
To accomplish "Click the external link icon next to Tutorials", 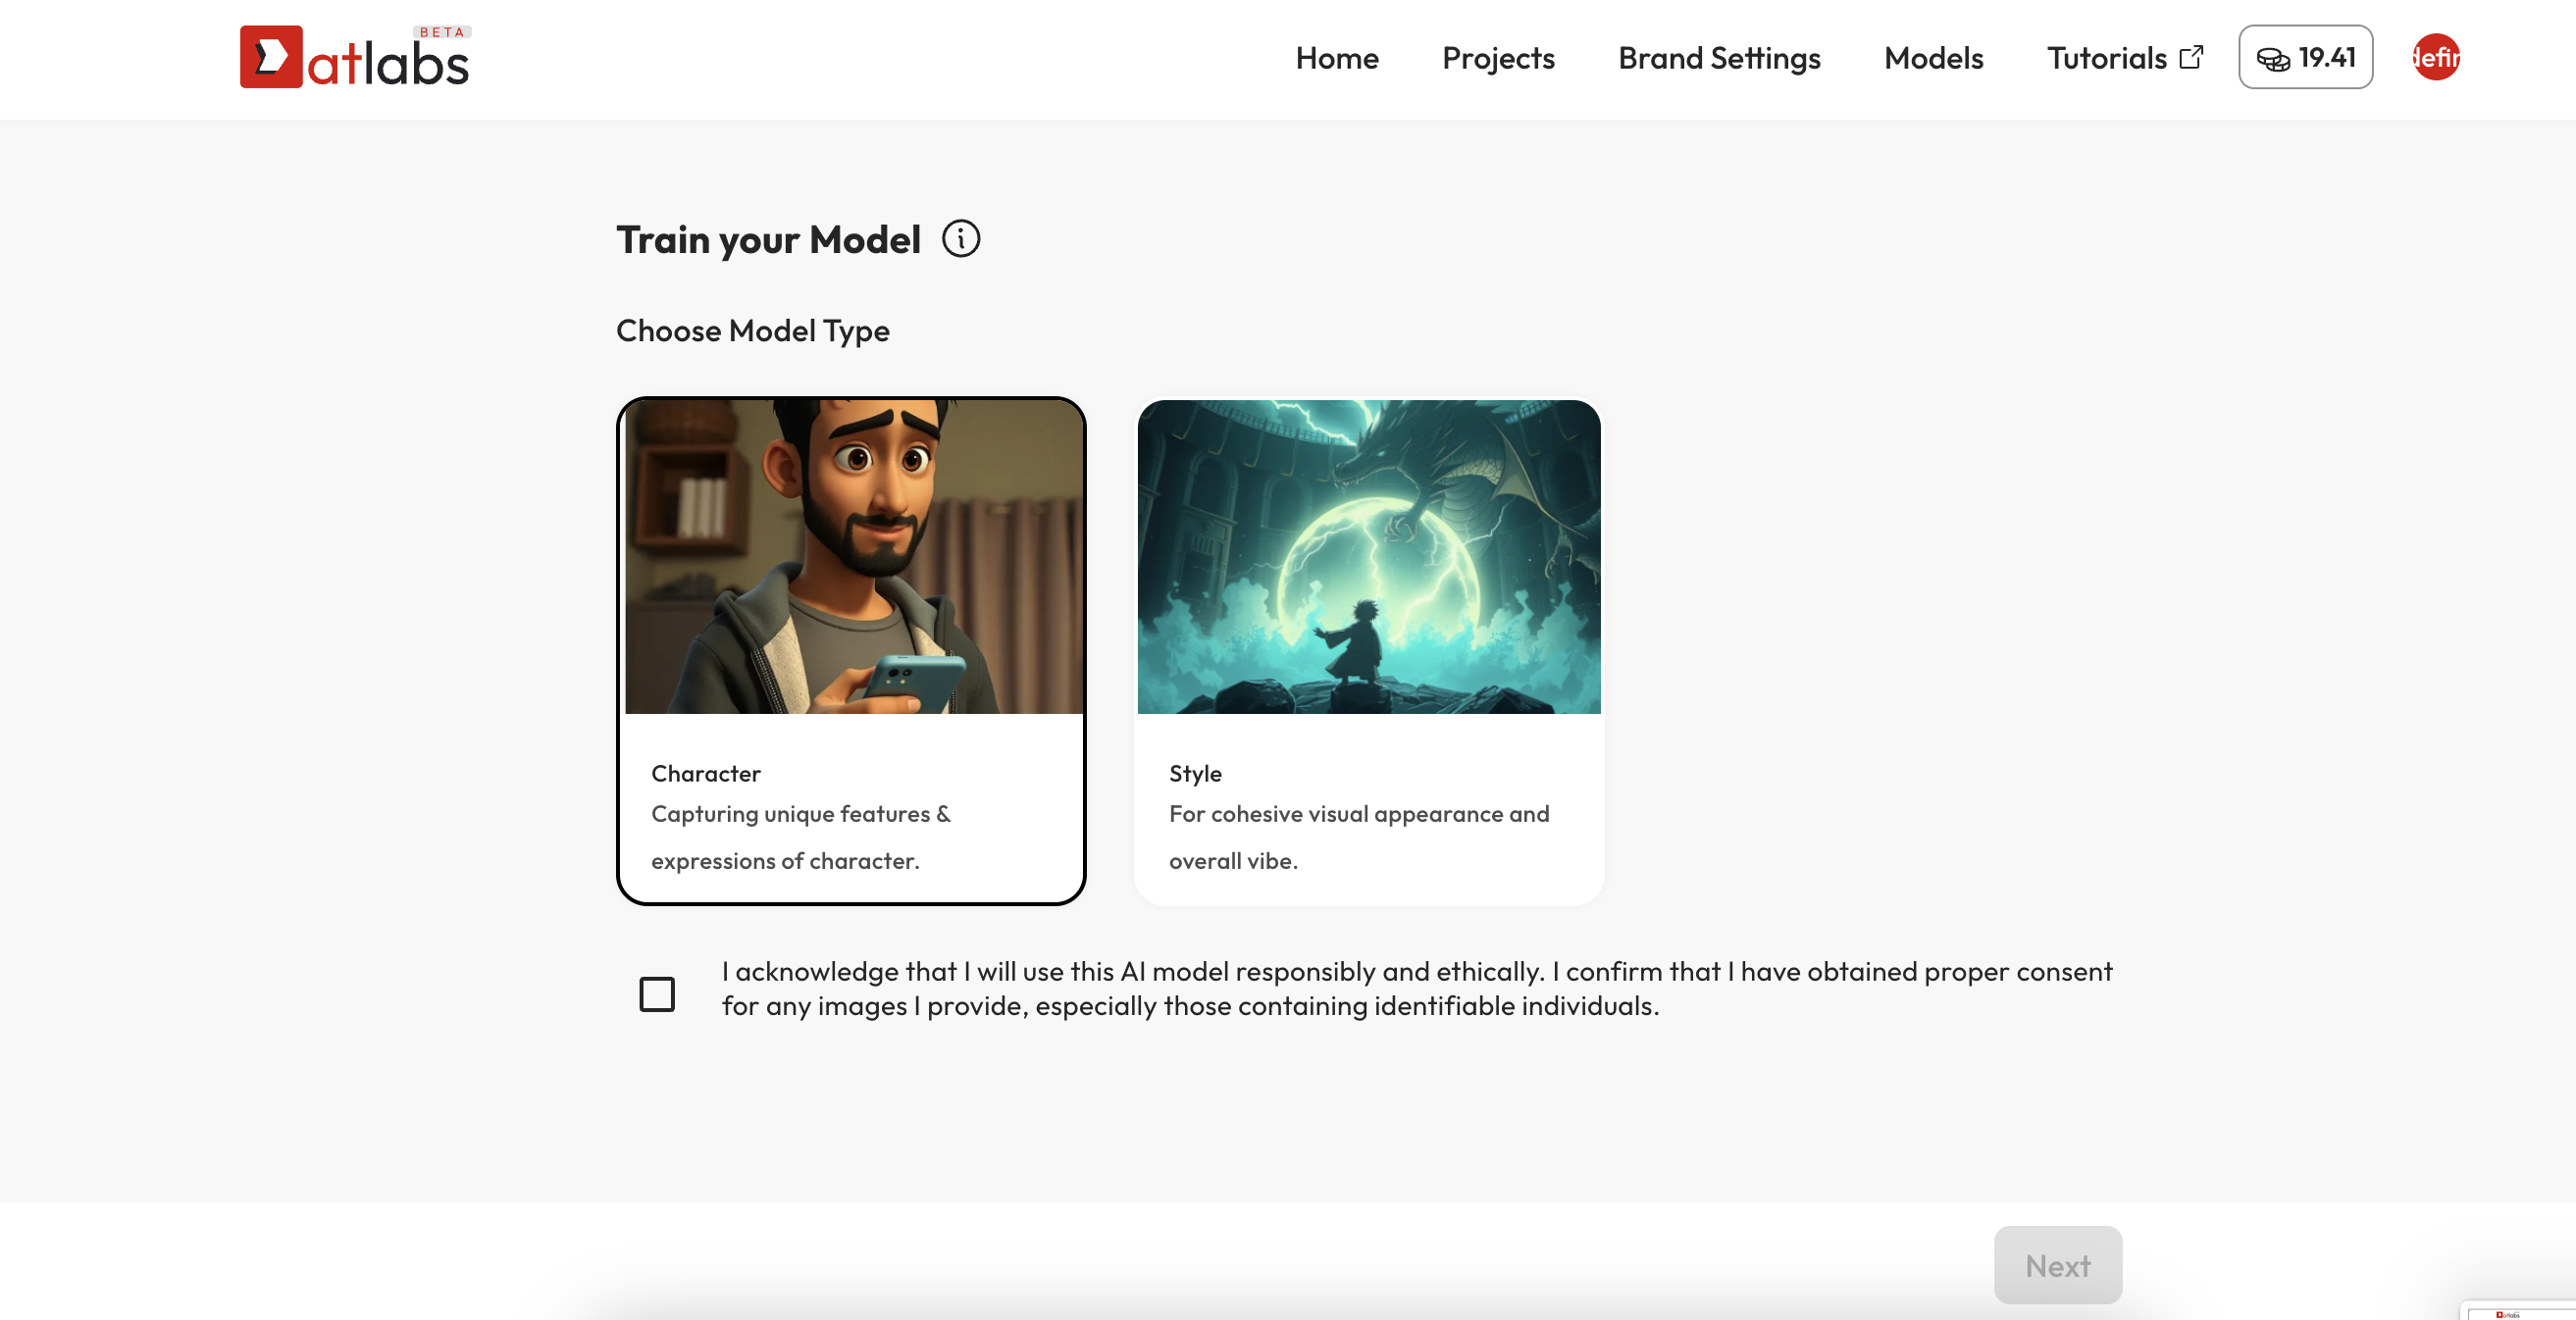I will pos(2191,57).
